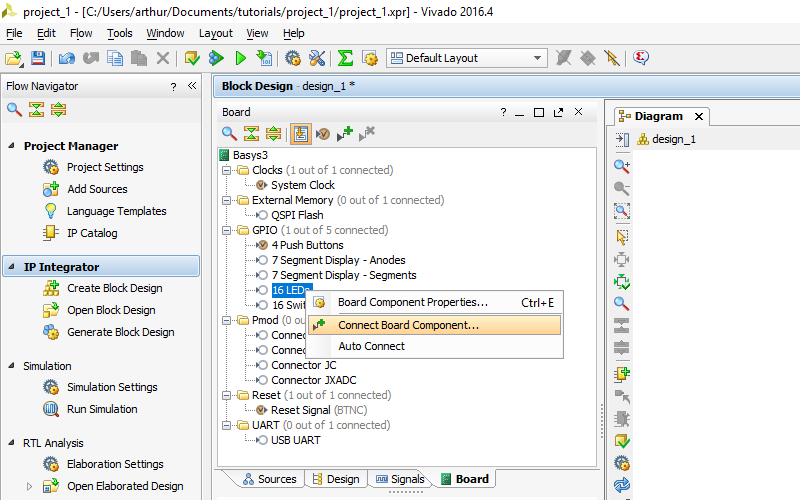Toggle the Diagram pane show/hide arrow icon

622,139
